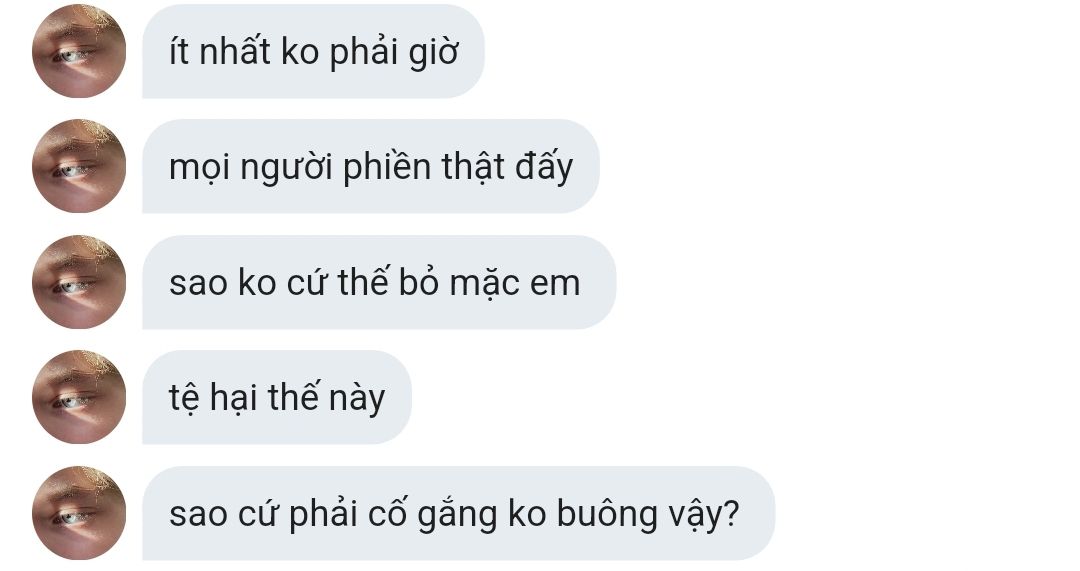Open sender avatar beside "ít nhất ko phải giờ"

79,51
